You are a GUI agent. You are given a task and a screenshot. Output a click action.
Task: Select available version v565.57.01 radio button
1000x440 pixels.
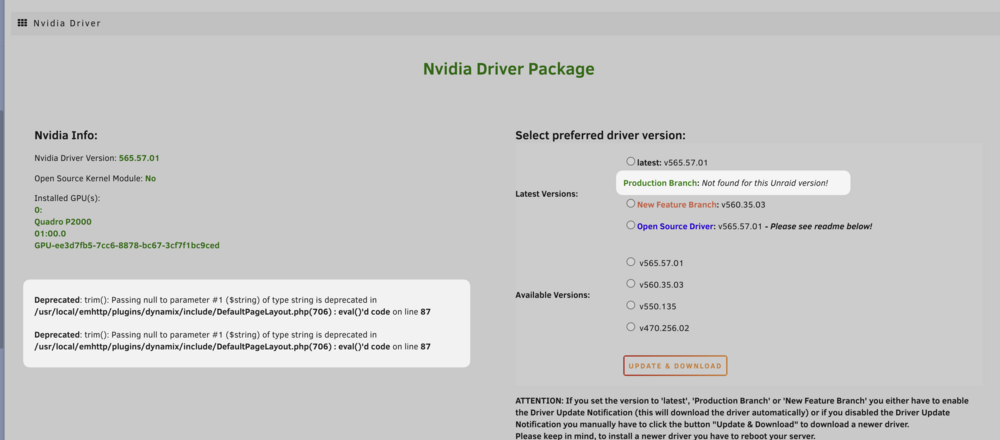[x=631, y=261]
